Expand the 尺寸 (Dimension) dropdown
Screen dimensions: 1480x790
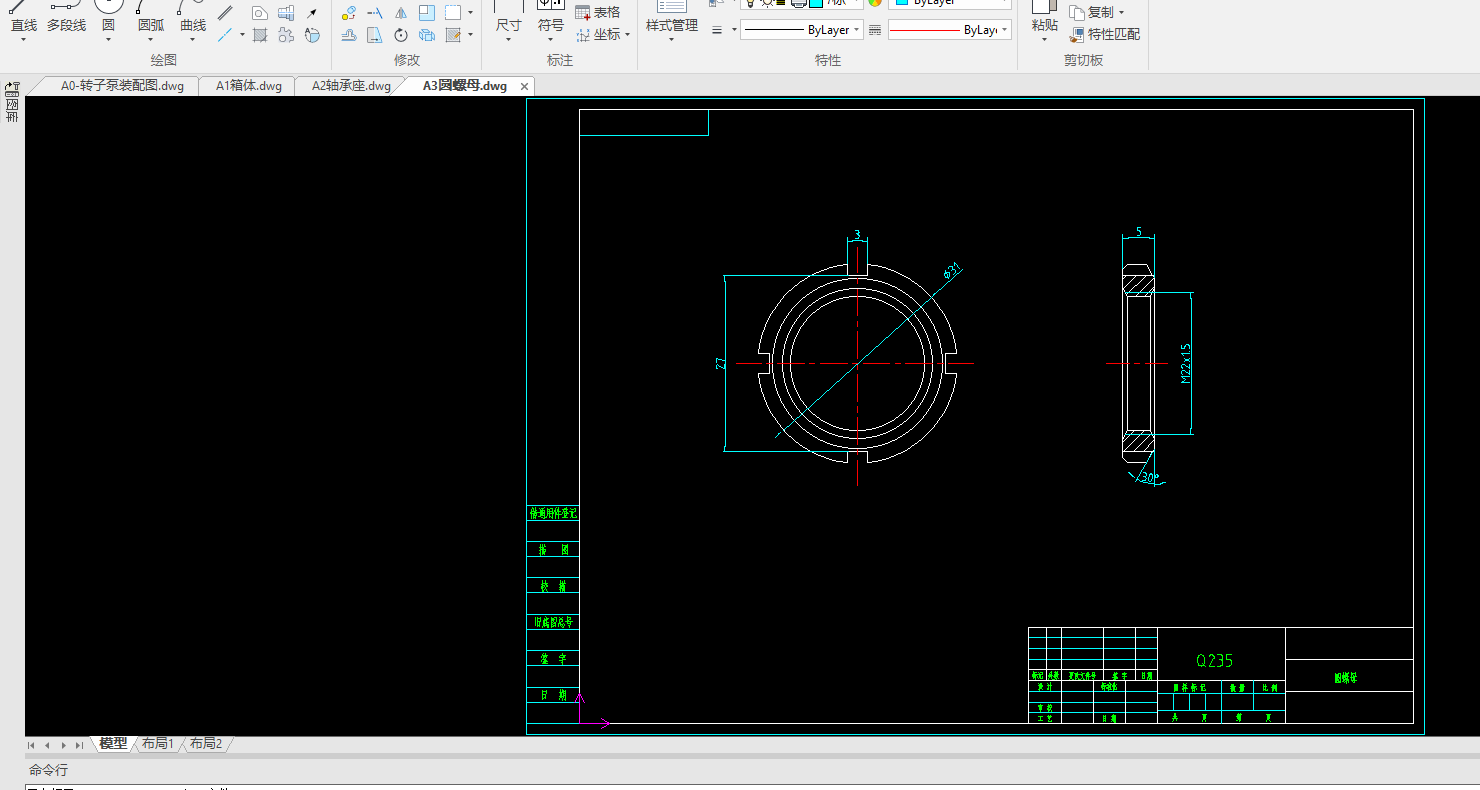(x=508, y=39)
